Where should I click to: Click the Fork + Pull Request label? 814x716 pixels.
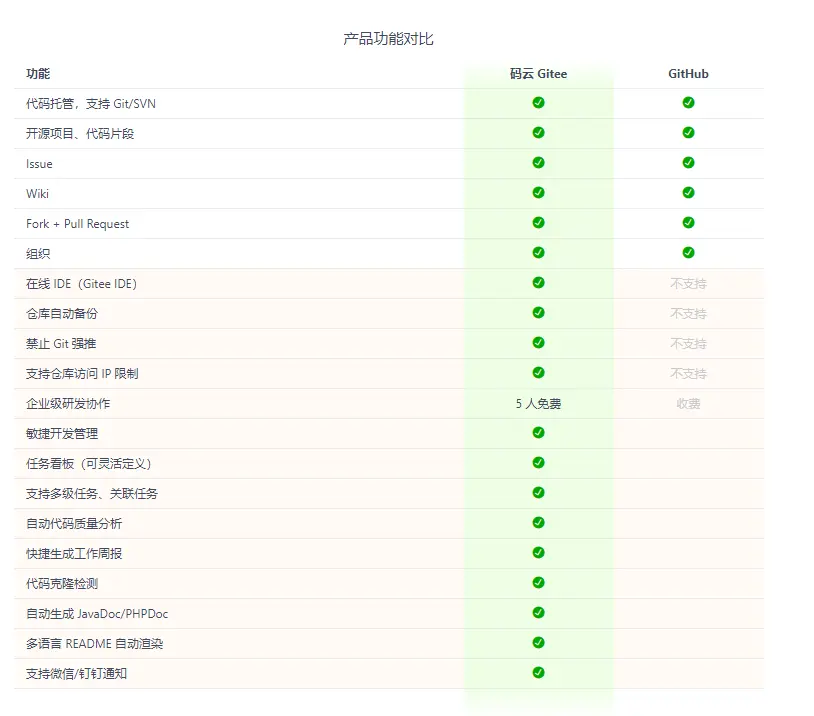pos(77,224)
